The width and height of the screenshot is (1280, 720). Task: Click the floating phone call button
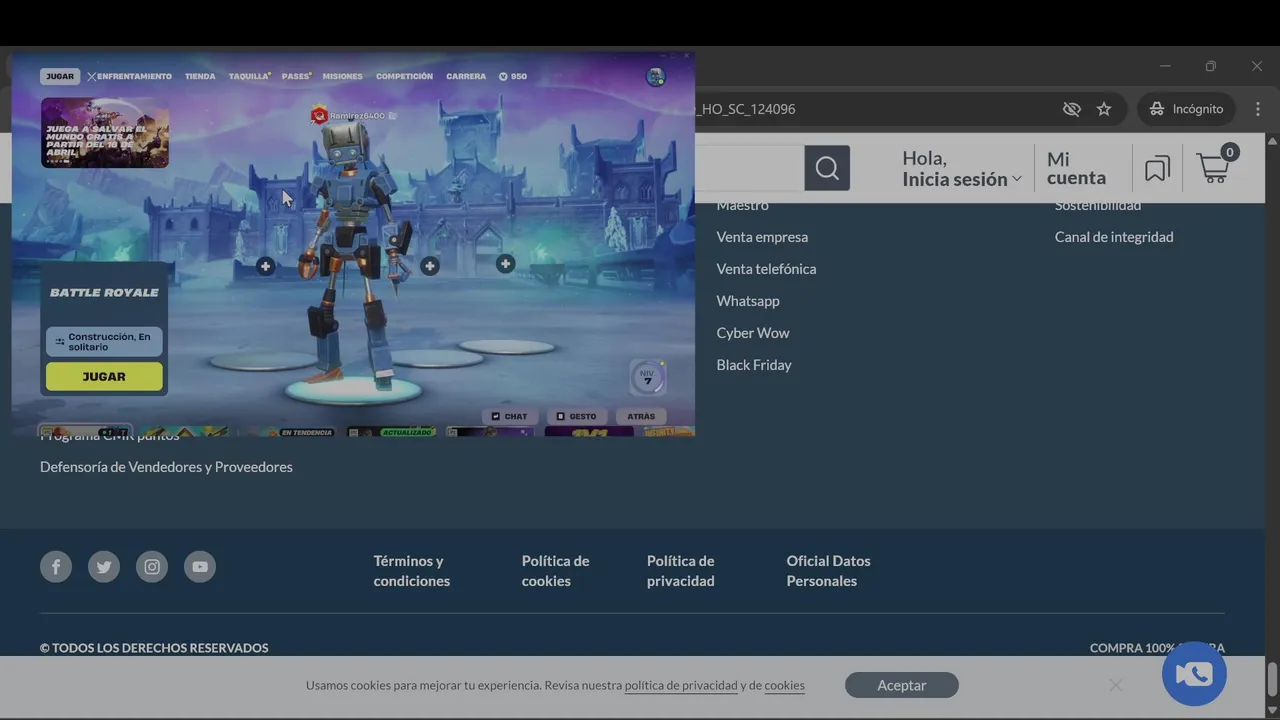(1194, 674)
